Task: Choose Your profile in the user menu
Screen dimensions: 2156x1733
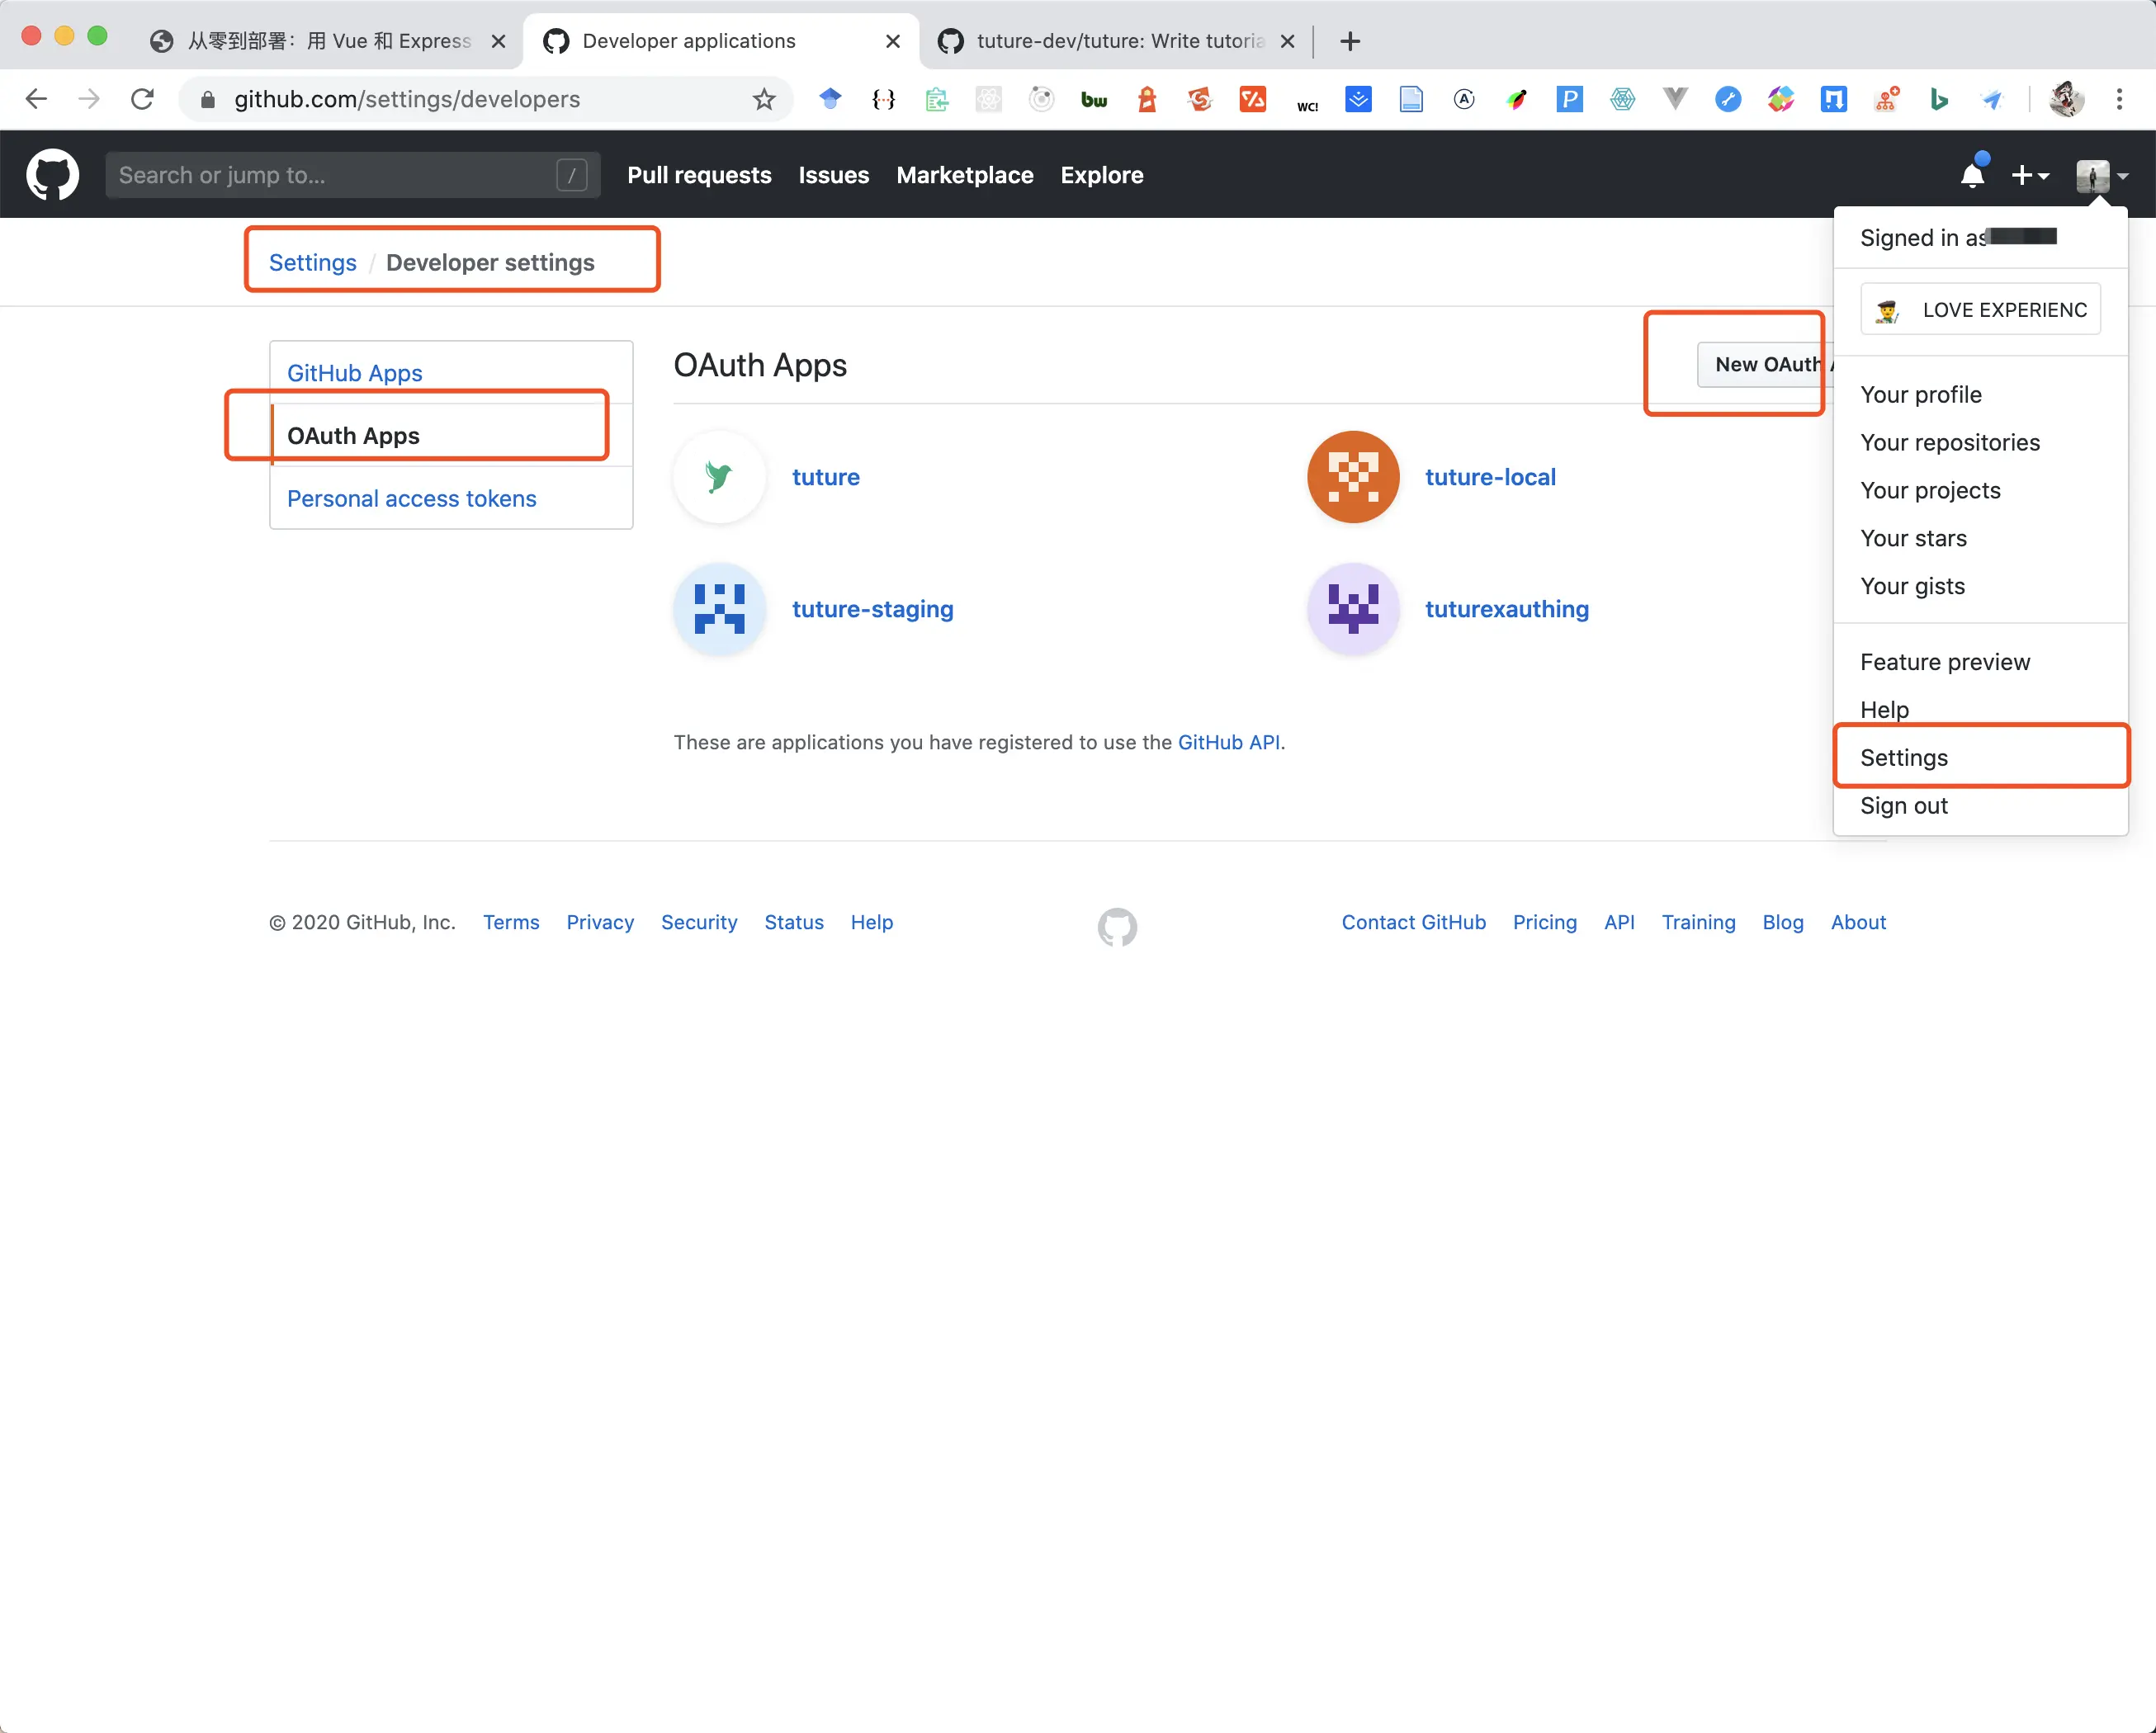Action: click(x=1980, y=395)
